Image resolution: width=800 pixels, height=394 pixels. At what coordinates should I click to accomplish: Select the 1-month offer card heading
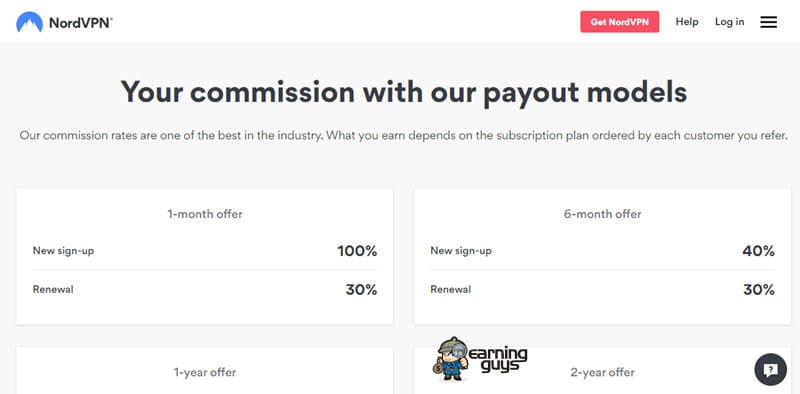pyautogui.click(x=205, y=214)
